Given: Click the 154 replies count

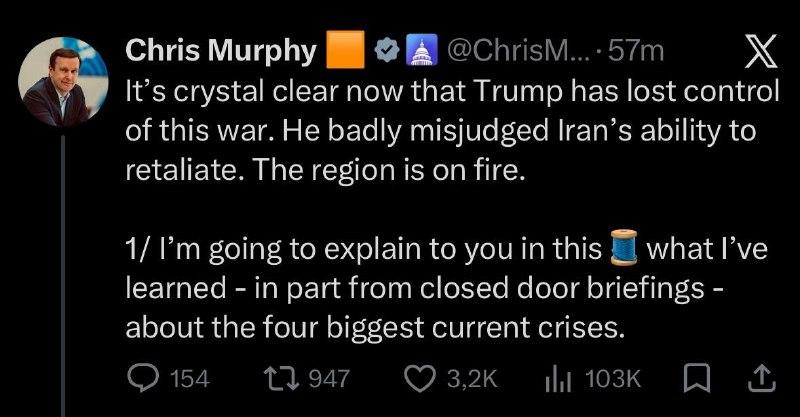Looking at the screenshot, I should [x=190, y=378].
